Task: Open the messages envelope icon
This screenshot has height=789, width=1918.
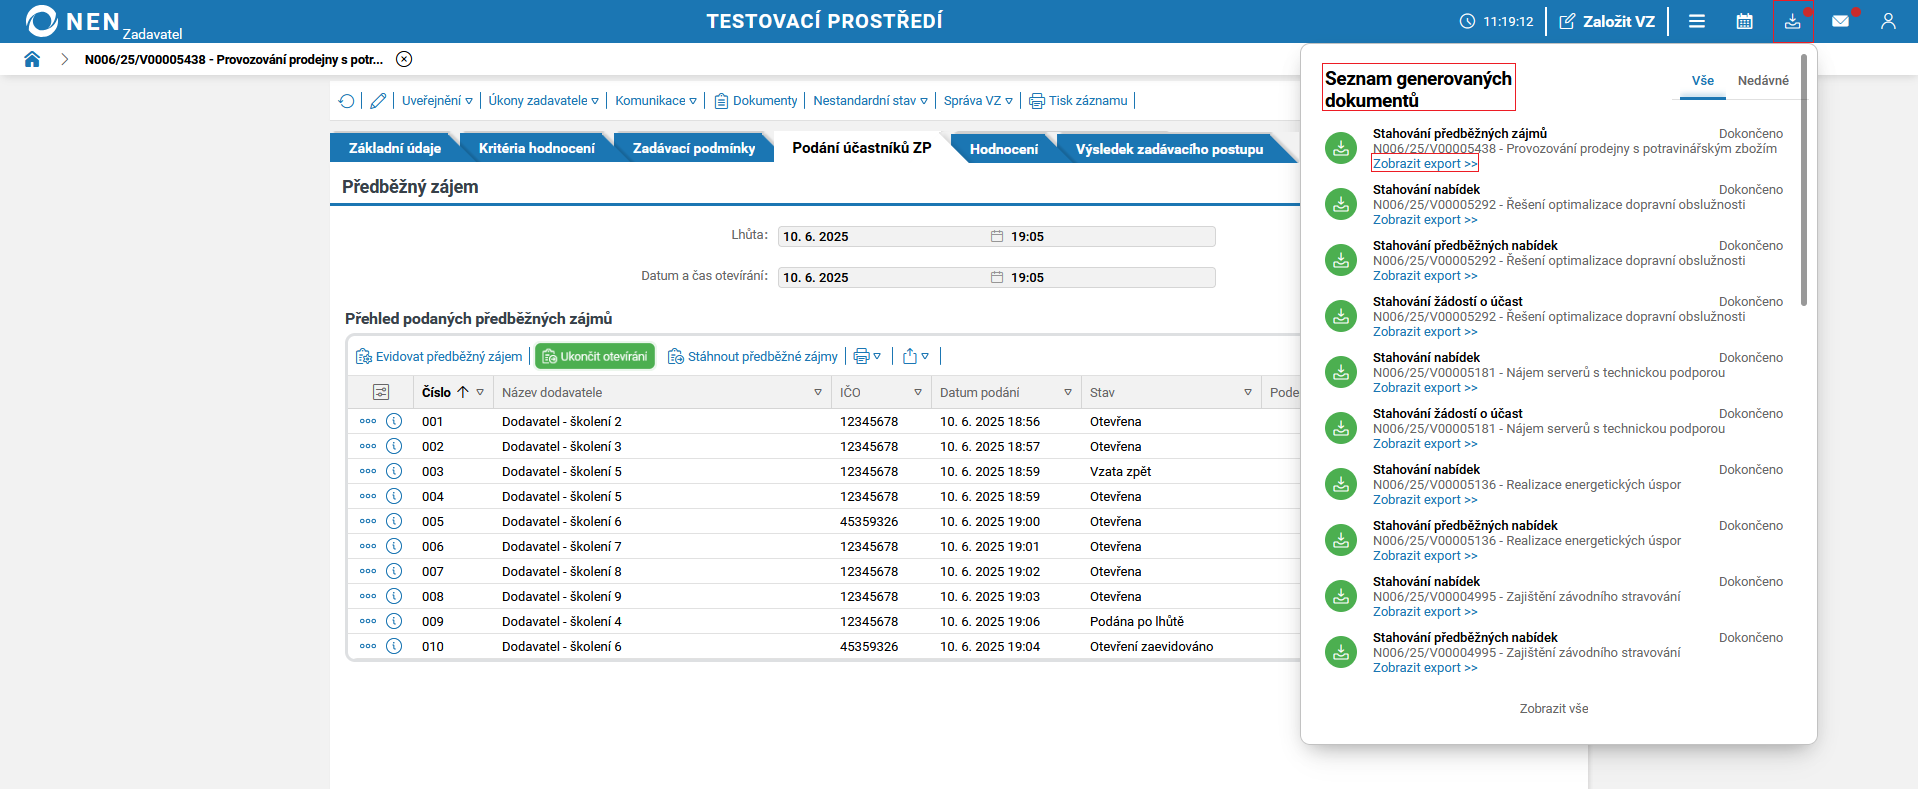Action: 1840,21
